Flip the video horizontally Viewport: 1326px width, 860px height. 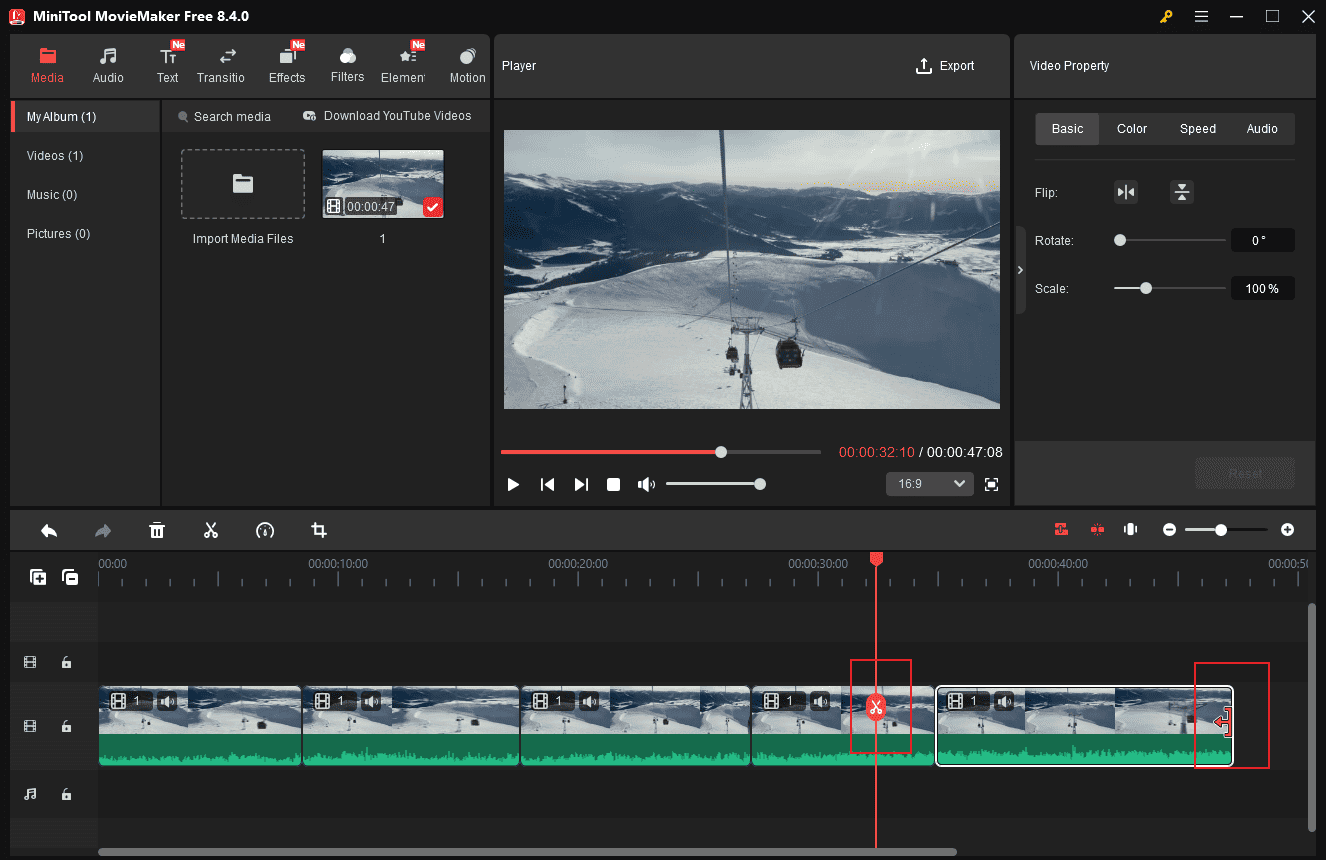pos(1126,191)
